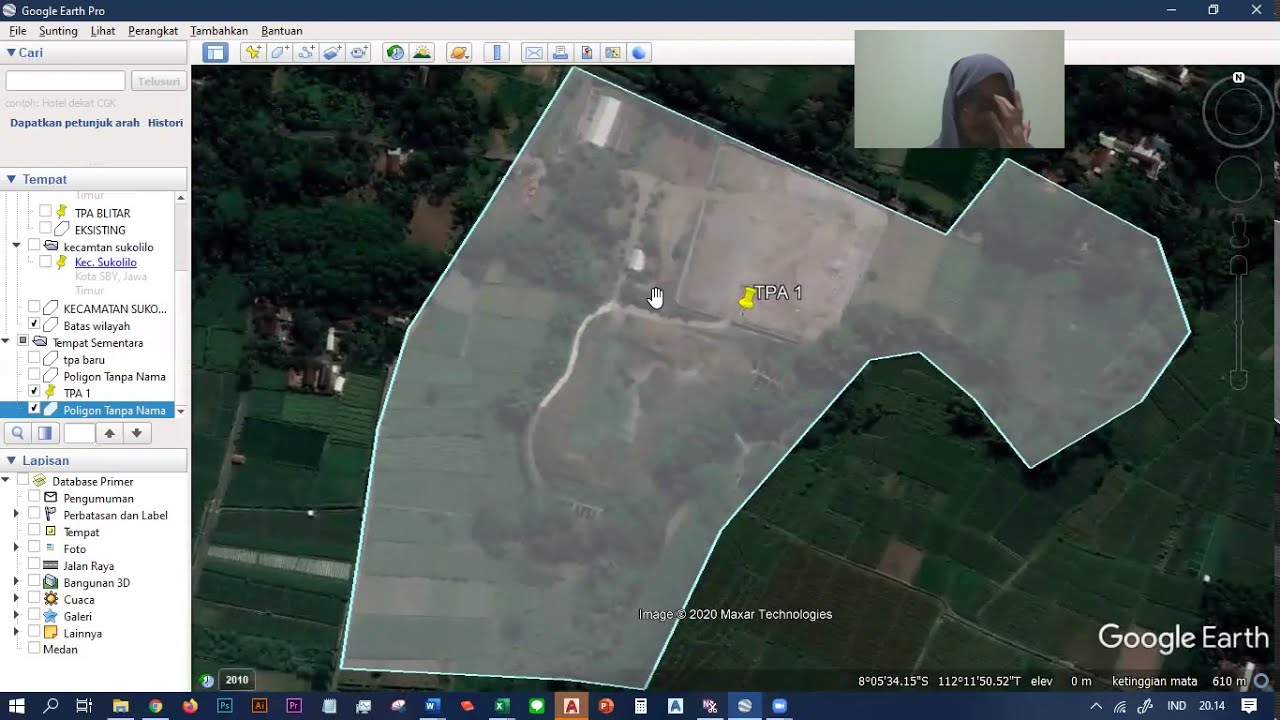
Task: Collapse the Cari panel triangle
Action: click(11, 53)
